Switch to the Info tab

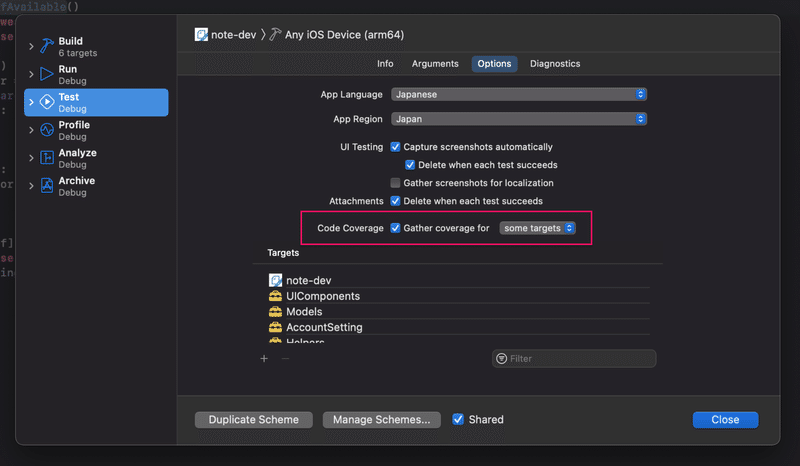tap(385, 64)
